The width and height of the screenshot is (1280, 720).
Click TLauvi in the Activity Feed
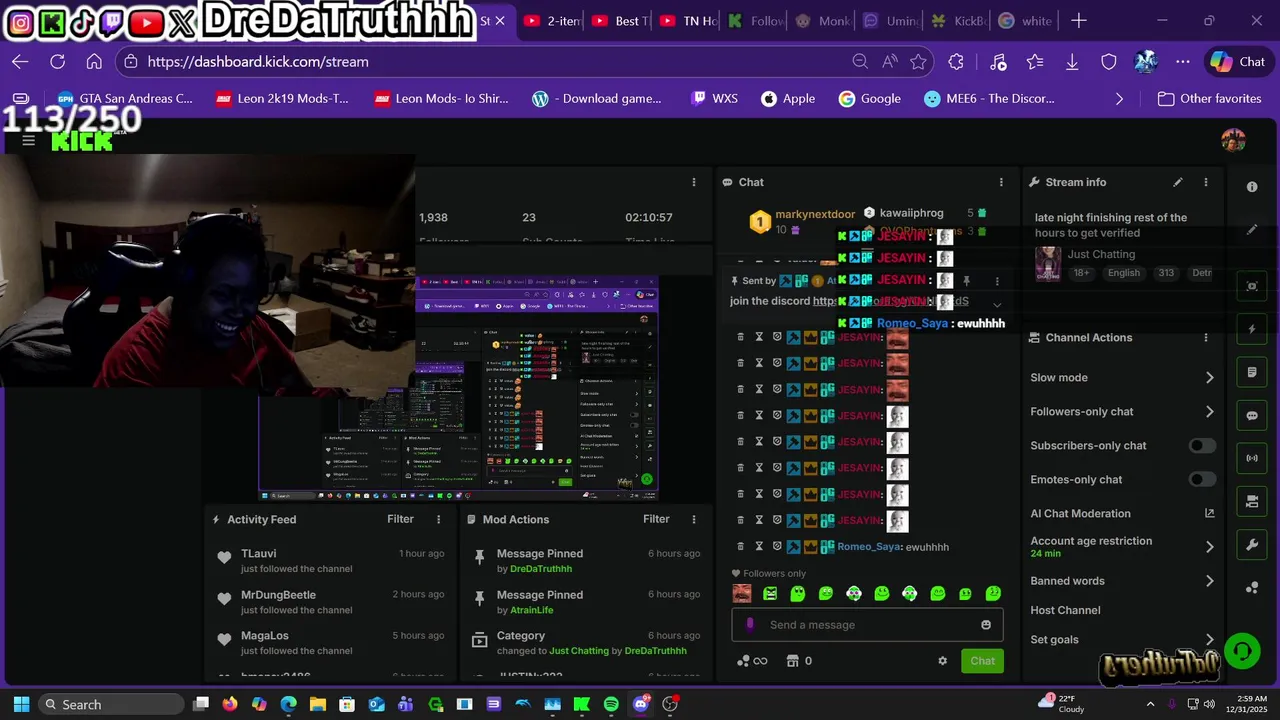click(259, 554)
